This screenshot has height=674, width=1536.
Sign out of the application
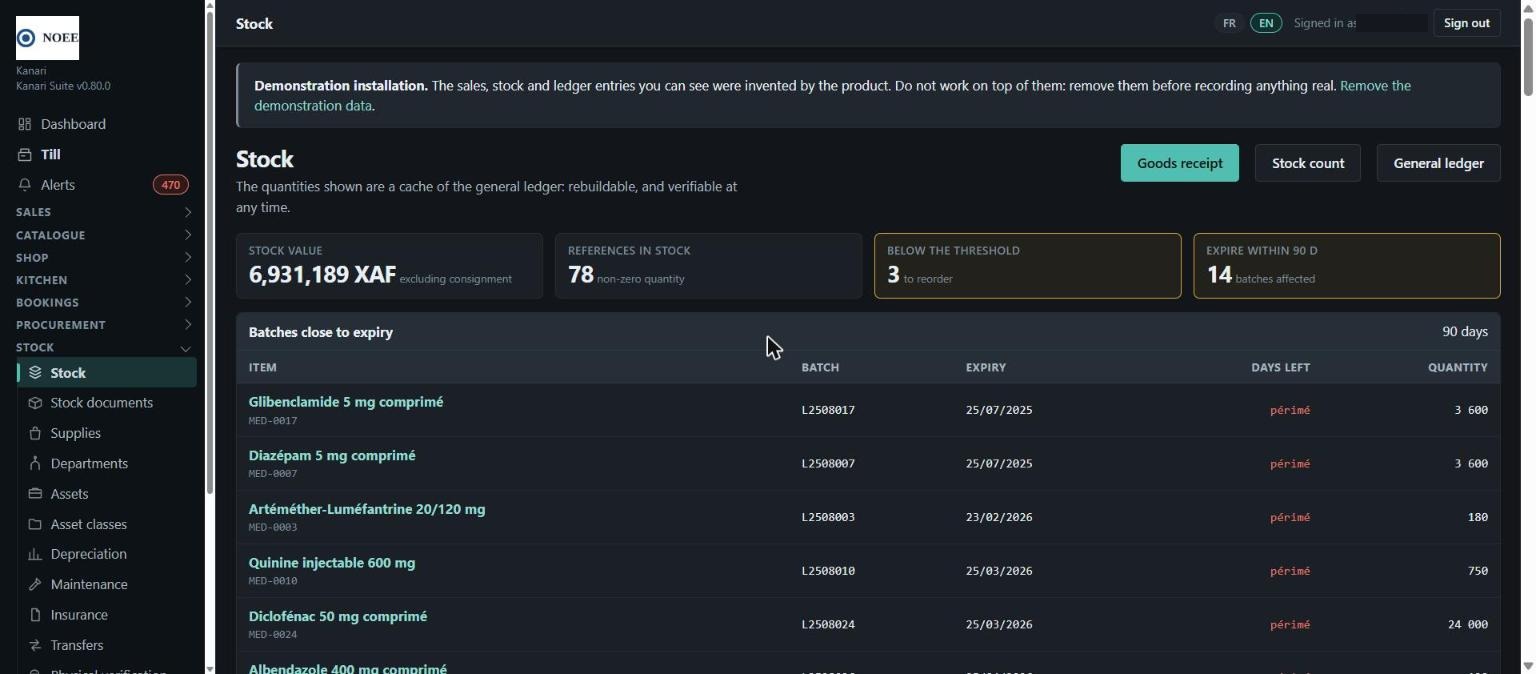[x=1467, y=23]
